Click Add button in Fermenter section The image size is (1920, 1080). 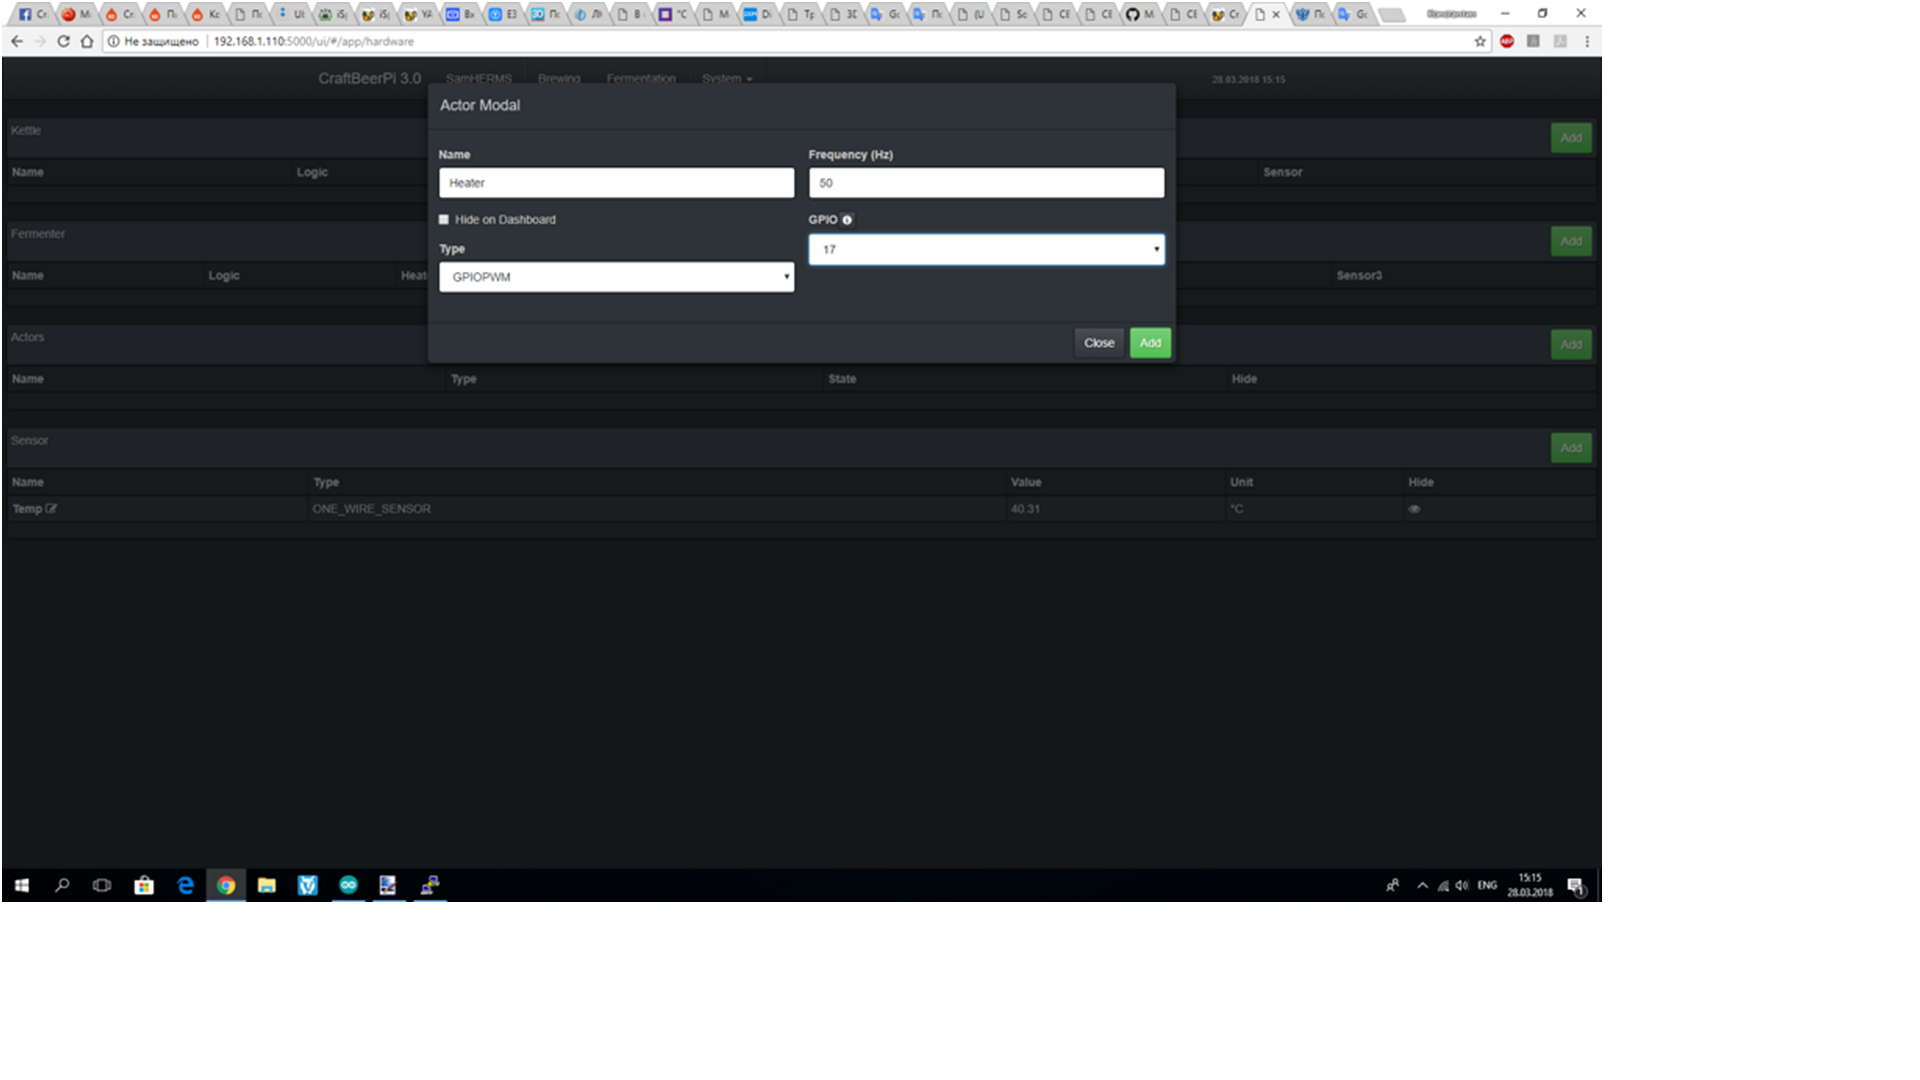coord(1571,241)
